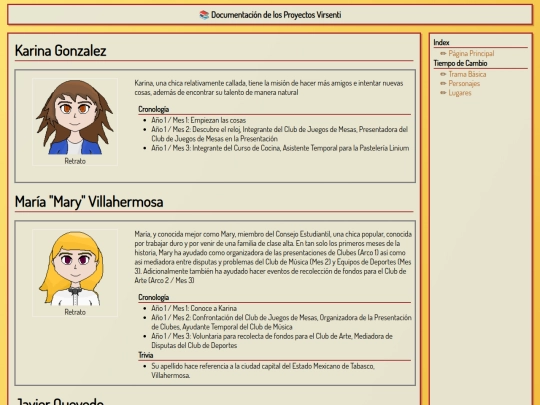The height and width of the screenshot is (405, 540).
Task: Click the pencil icon beside Personajes
Action: click(x=443, y=83)
